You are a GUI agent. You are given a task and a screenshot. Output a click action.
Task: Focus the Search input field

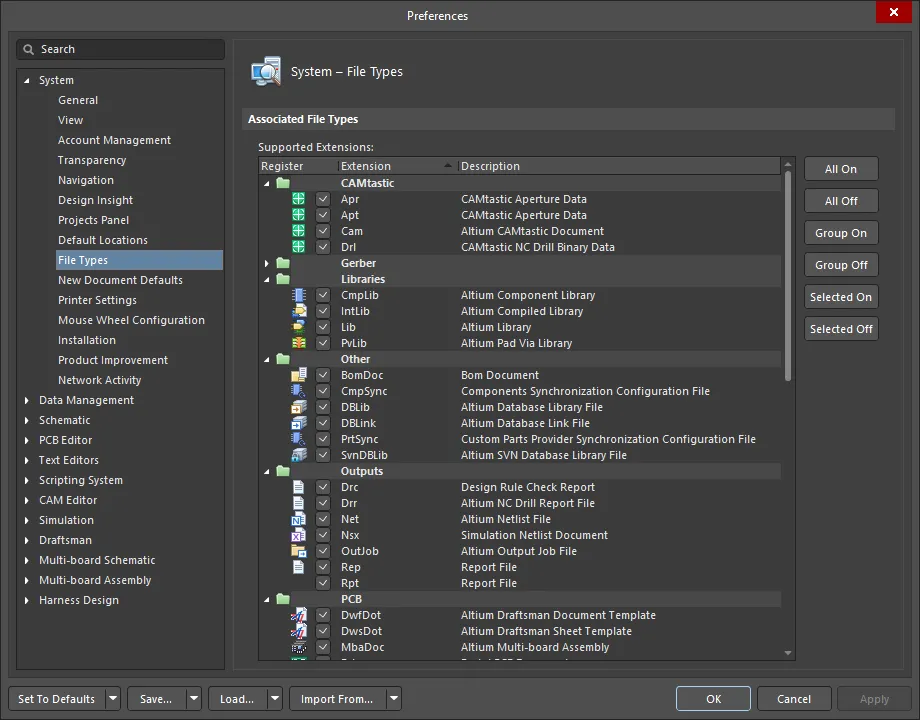coord(121,49)
